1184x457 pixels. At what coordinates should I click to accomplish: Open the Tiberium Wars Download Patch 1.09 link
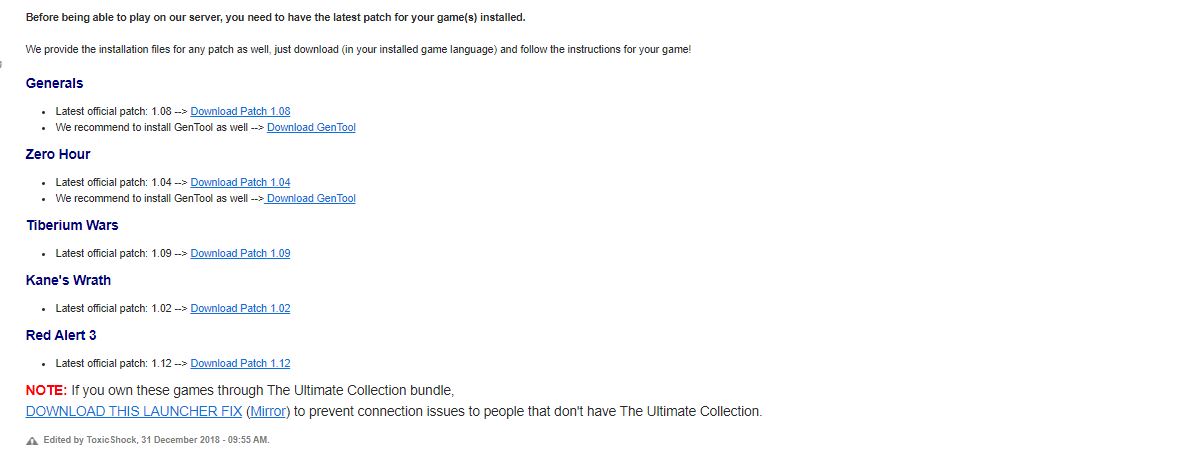(x=240, y=253)
